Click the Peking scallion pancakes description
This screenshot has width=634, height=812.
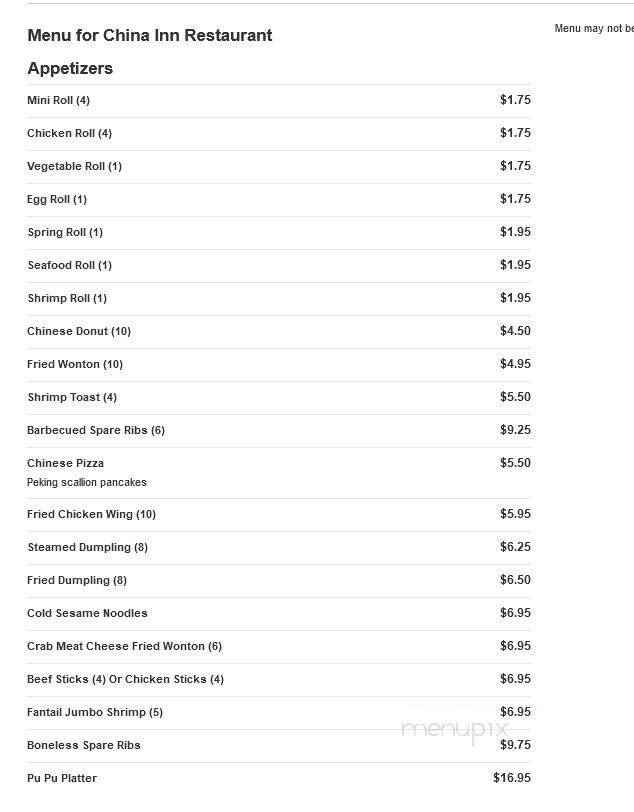click(87, 482)
